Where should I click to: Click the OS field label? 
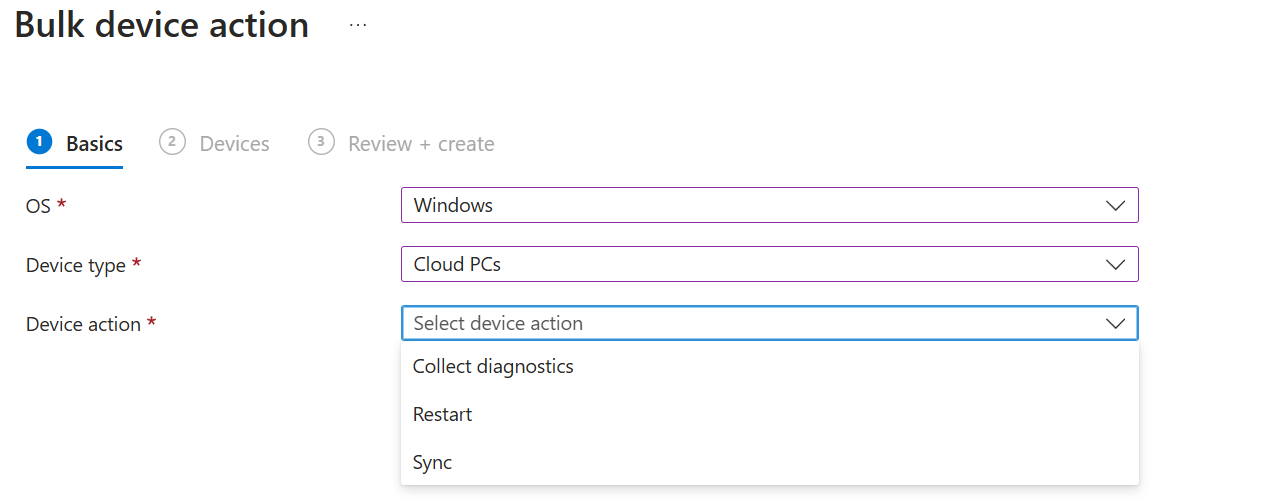coord(38,206)
